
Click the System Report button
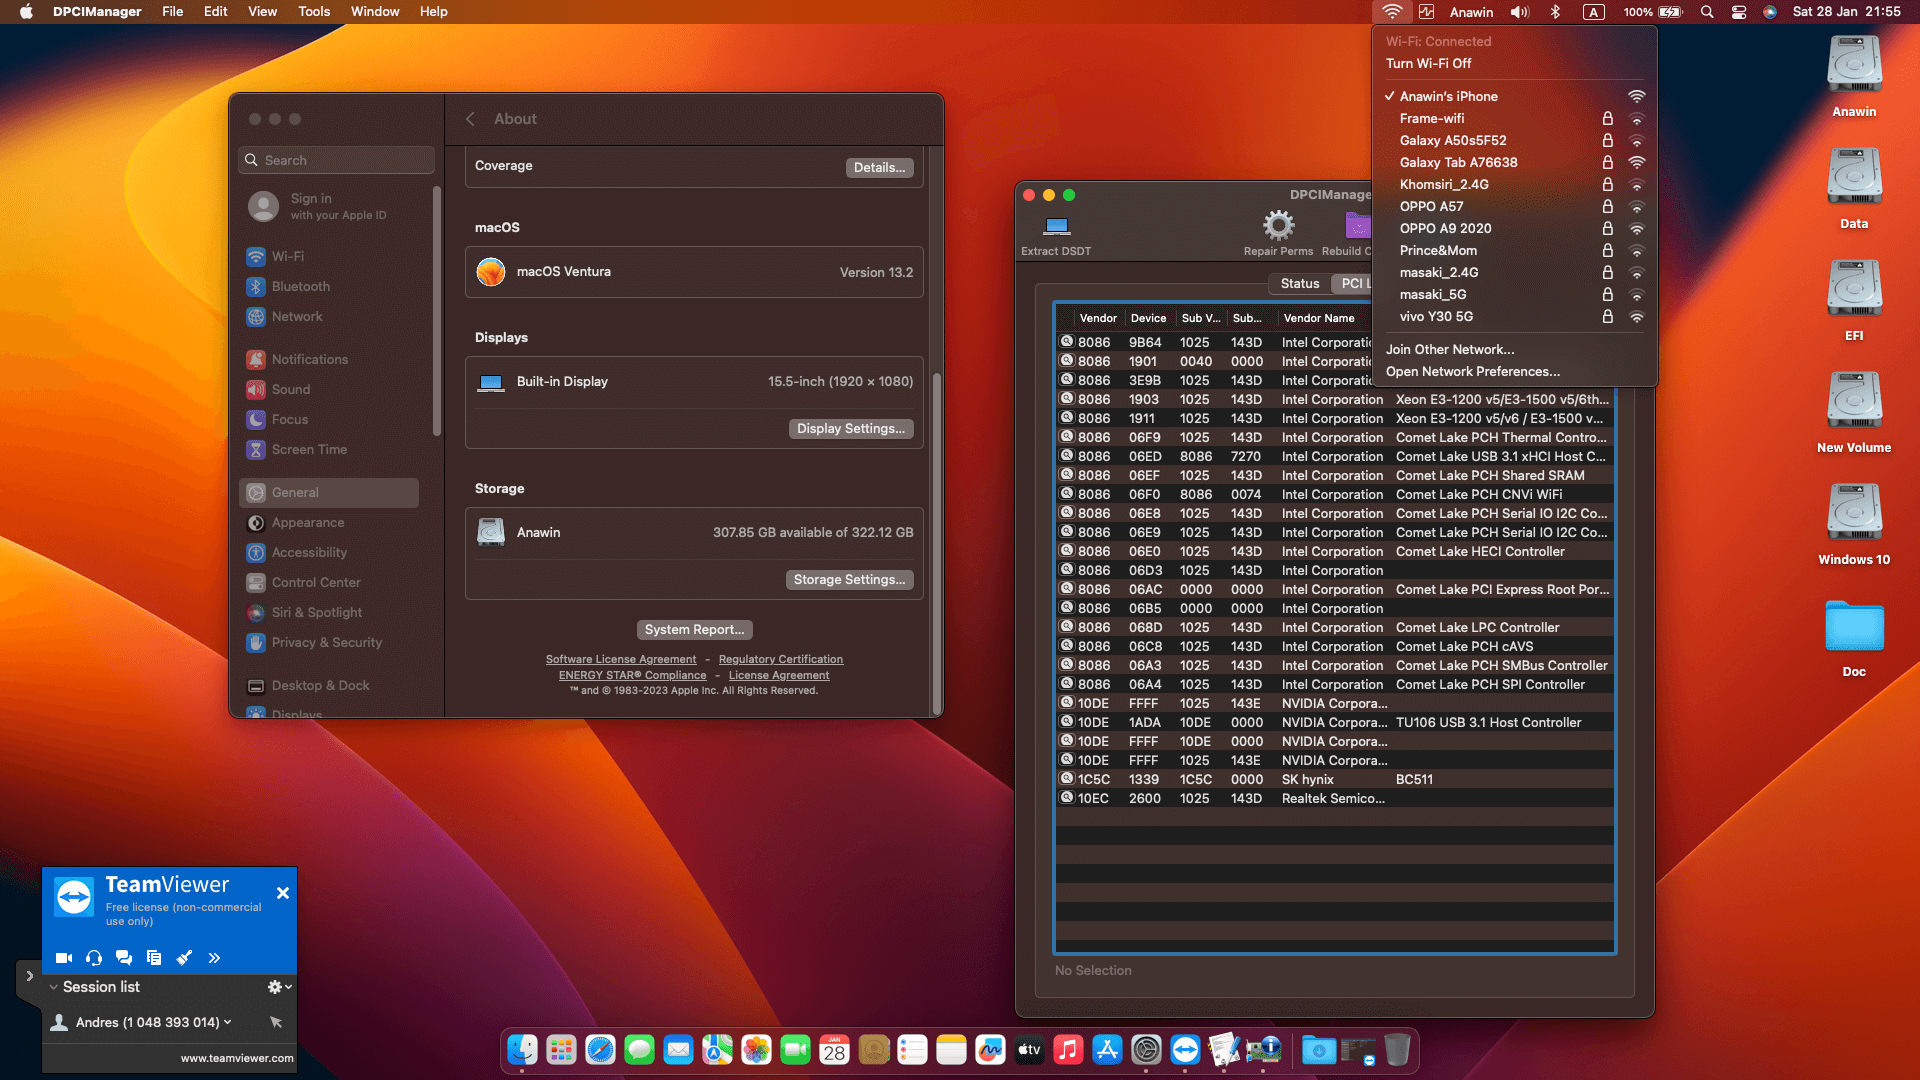pos(694,629)
